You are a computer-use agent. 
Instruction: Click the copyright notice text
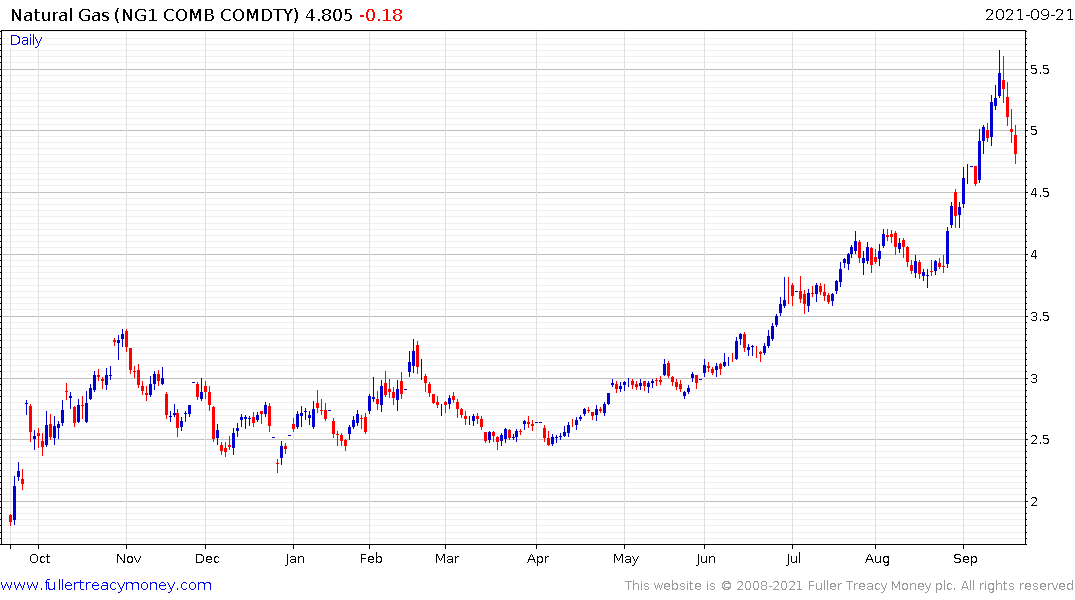(x=849, y=586)
